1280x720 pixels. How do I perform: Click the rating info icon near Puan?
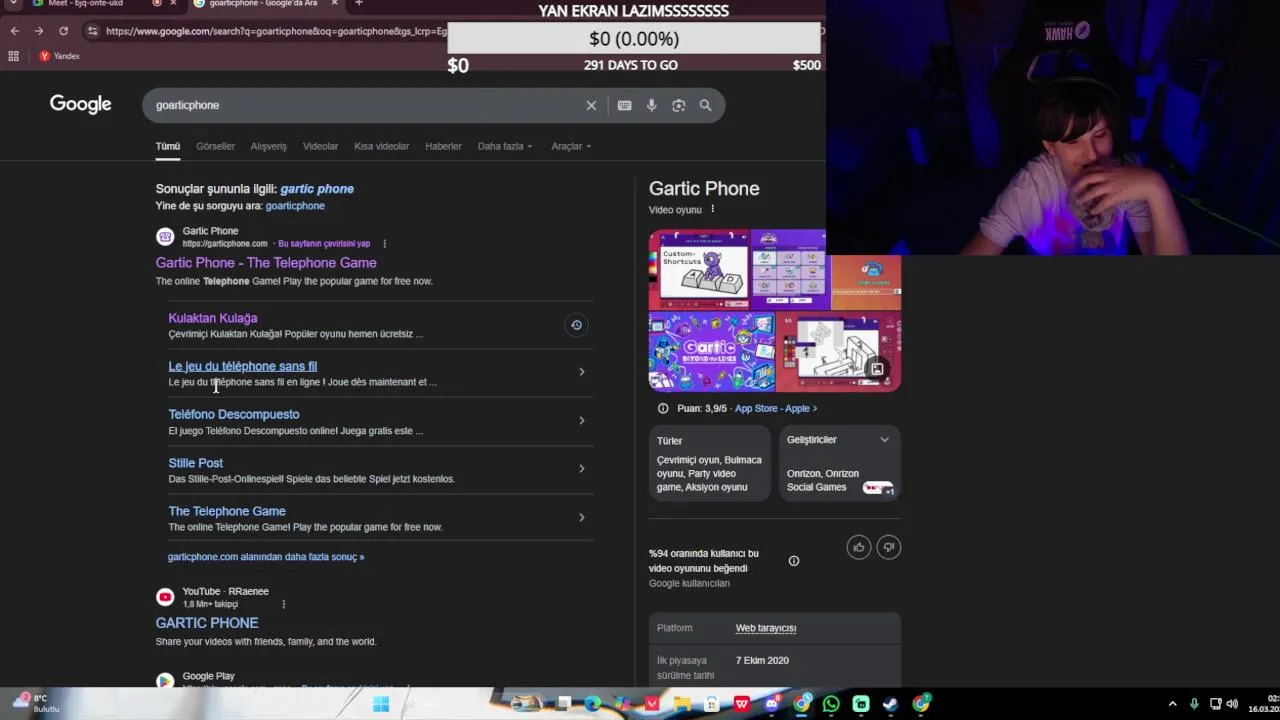click(x=663, y=409)
